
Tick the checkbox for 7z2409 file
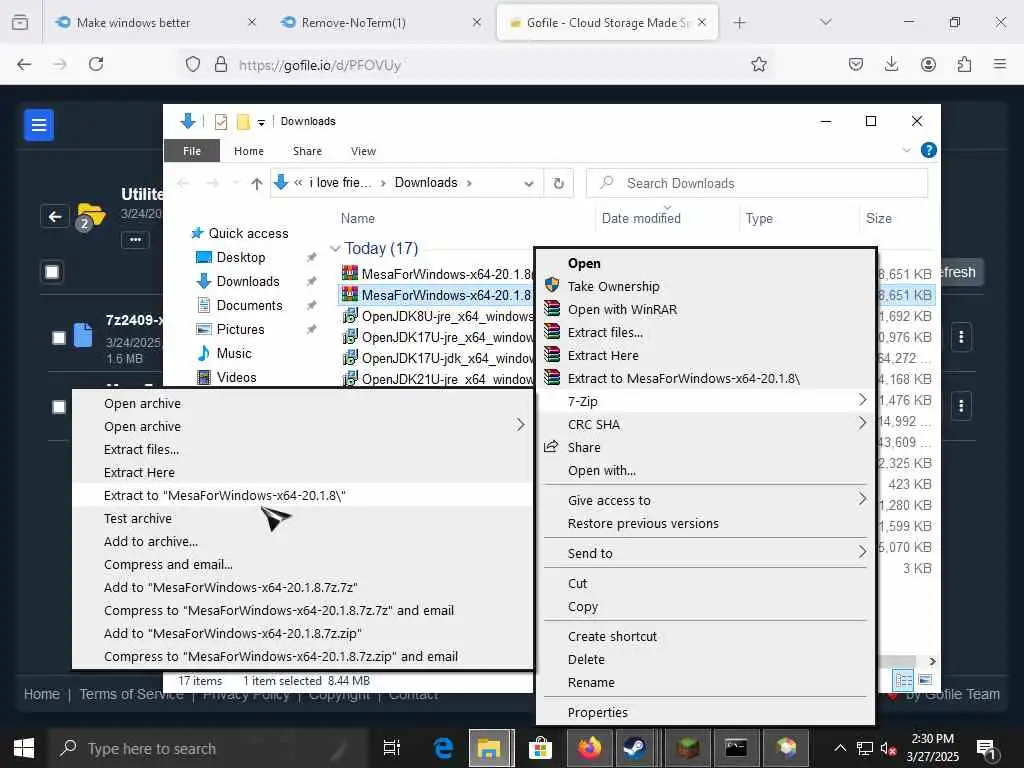[x=59, y=338]
